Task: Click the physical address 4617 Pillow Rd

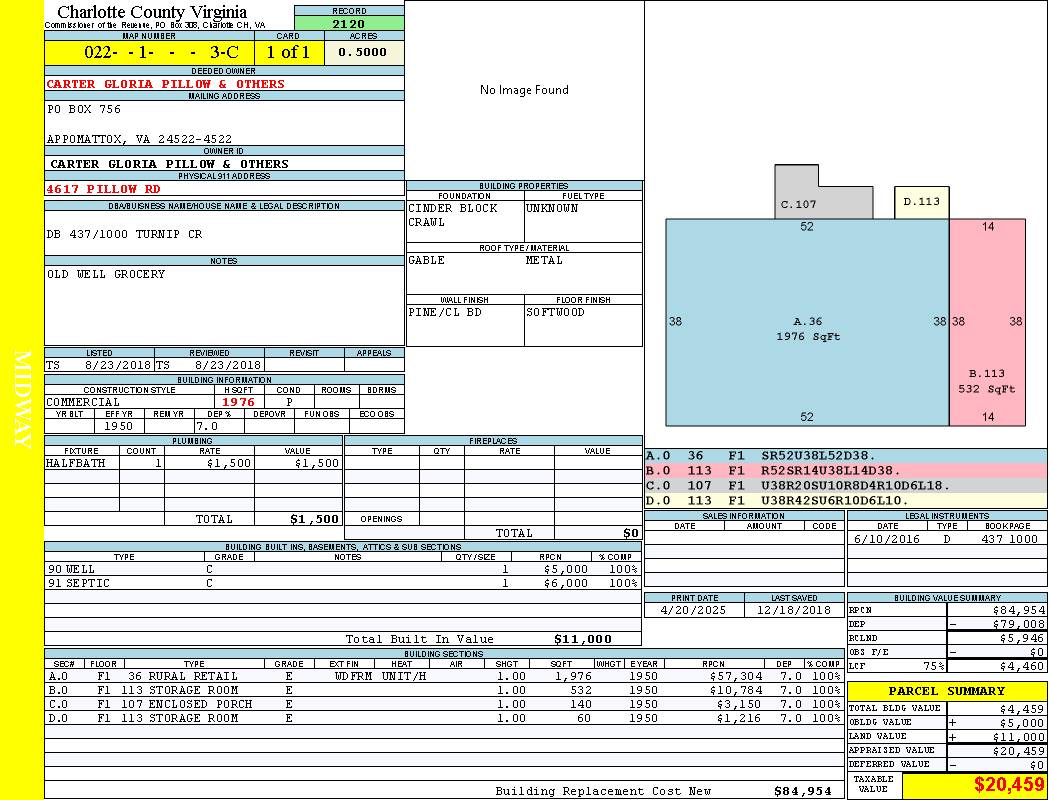Action: click(x=104, y=188)
